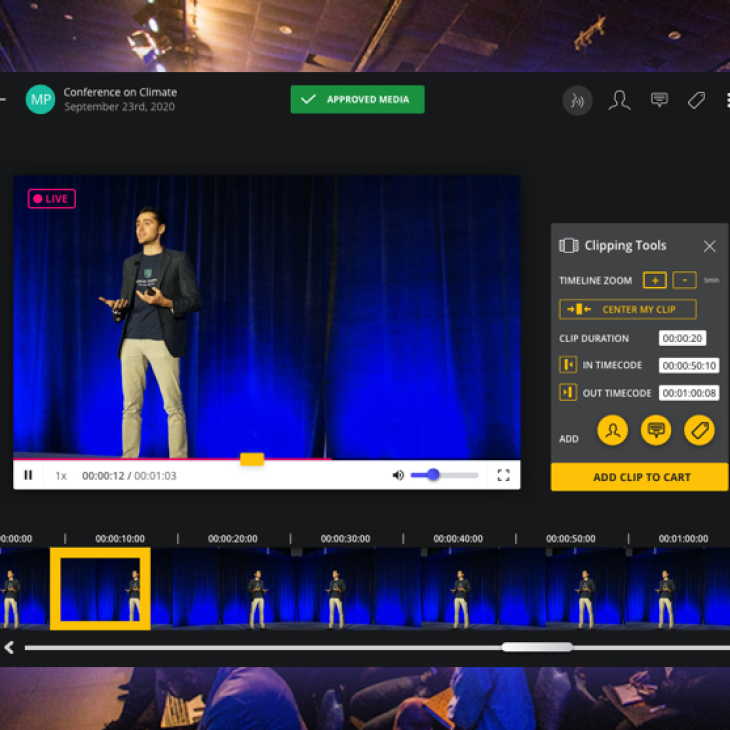Open the people icon in header
Image resolution: width=730 pixels, height=730 pixels.
619,100
